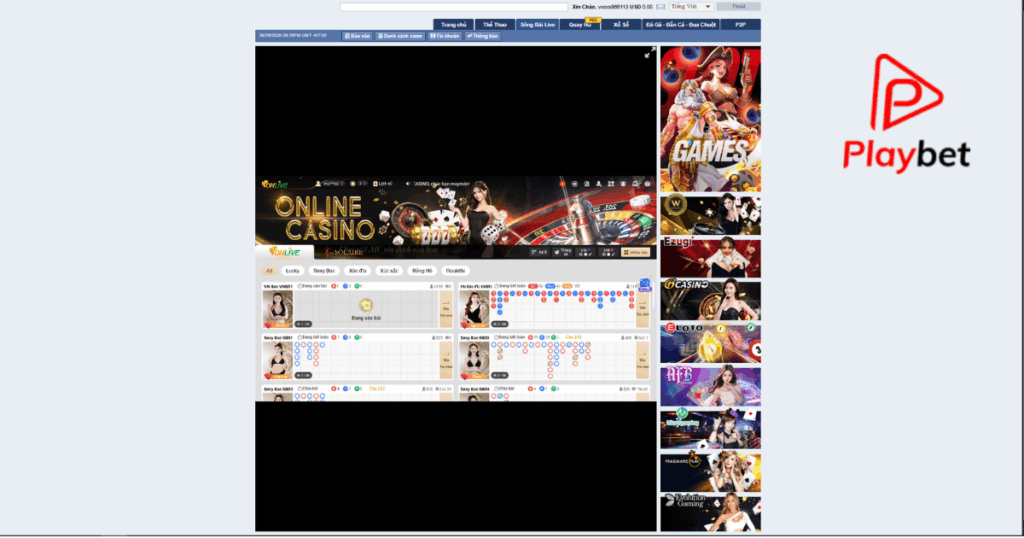Viewport: 1024px width, 538px height.
Task: Open the user profile icon in casino header
Action: pyautogui.click(x=318, y=184)
